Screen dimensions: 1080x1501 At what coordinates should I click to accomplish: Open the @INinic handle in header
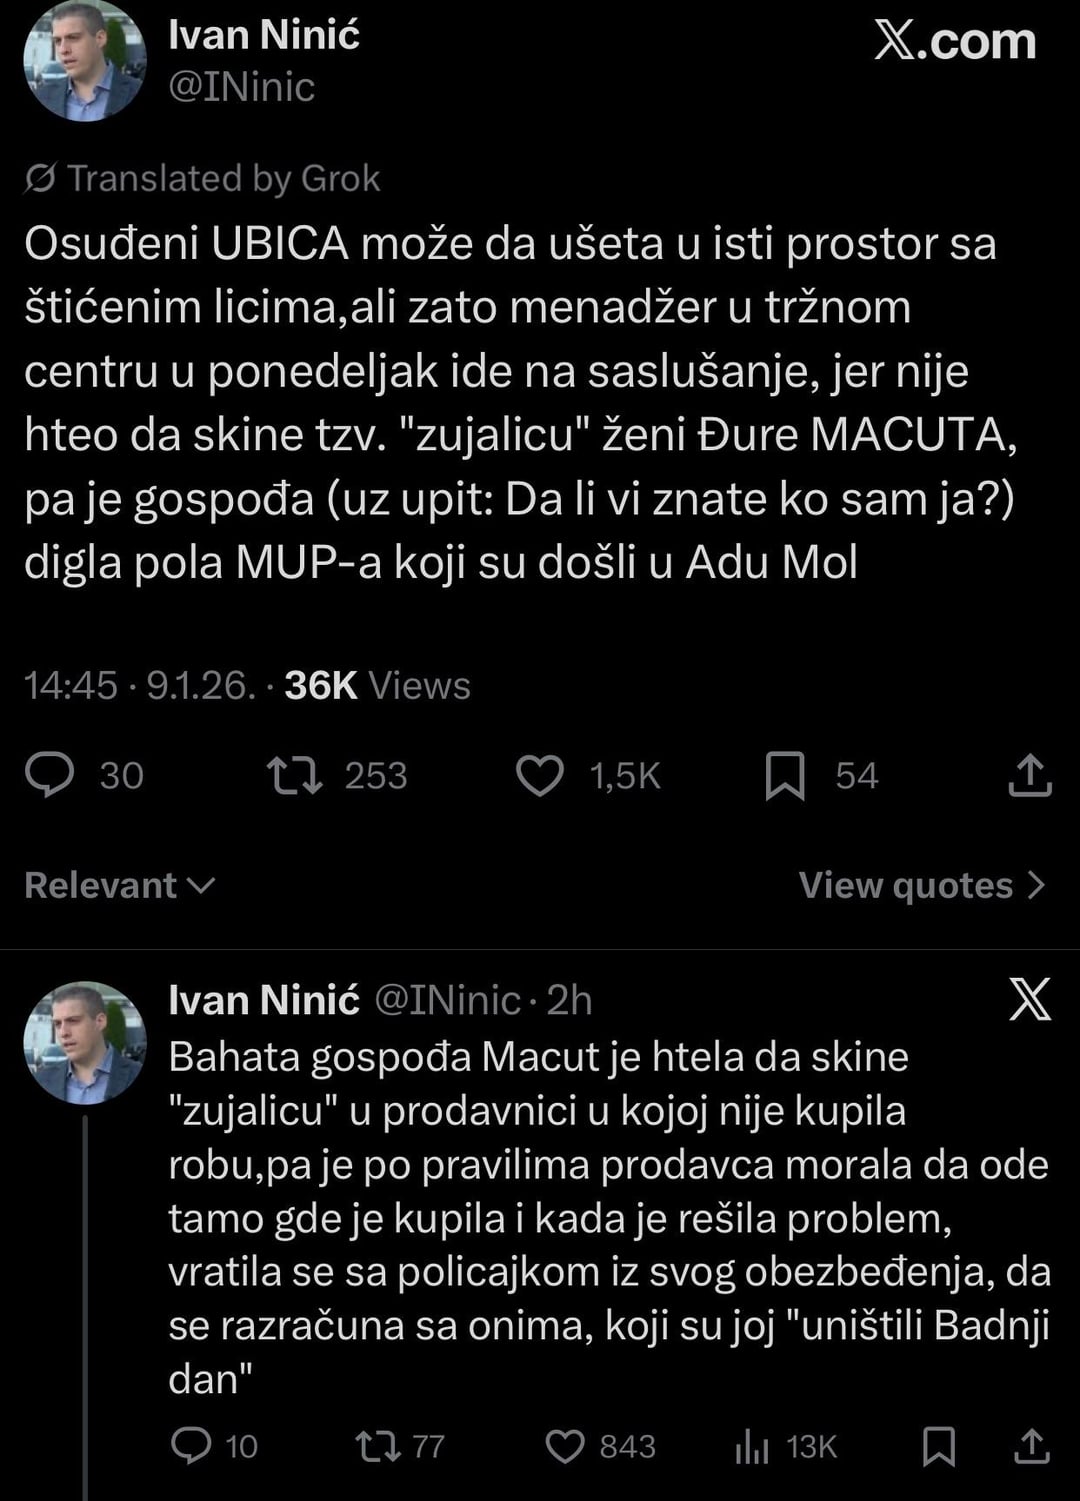click(241, 87)
